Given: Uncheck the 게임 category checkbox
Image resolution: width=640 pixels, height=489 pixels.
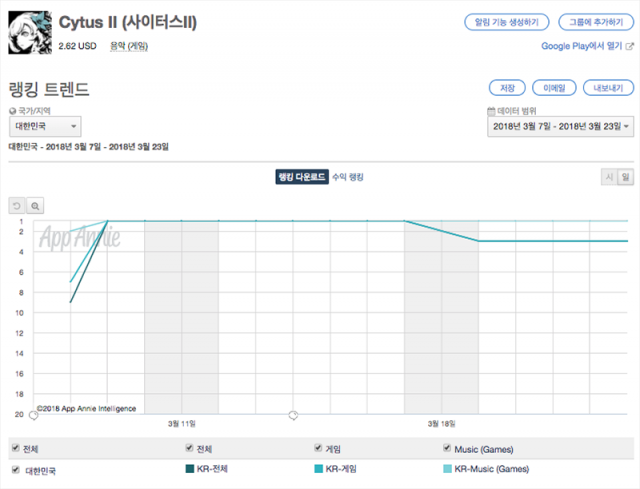Looking at the screenshot, I should pos(319,449).
